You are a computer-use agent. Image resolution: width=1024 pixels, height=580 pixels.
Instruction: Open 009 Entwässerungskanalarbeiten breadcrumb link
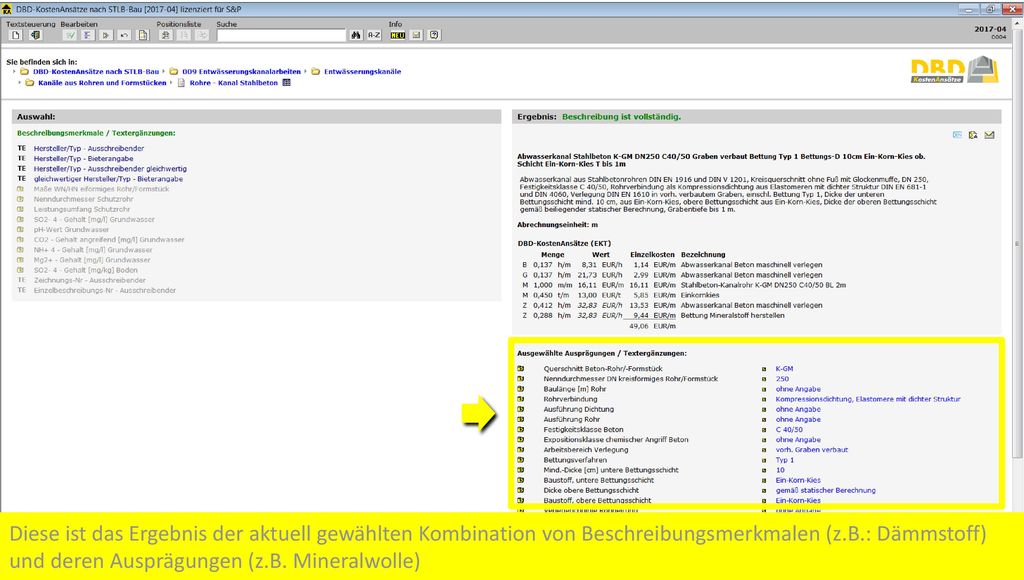click(x=242, y=72)
